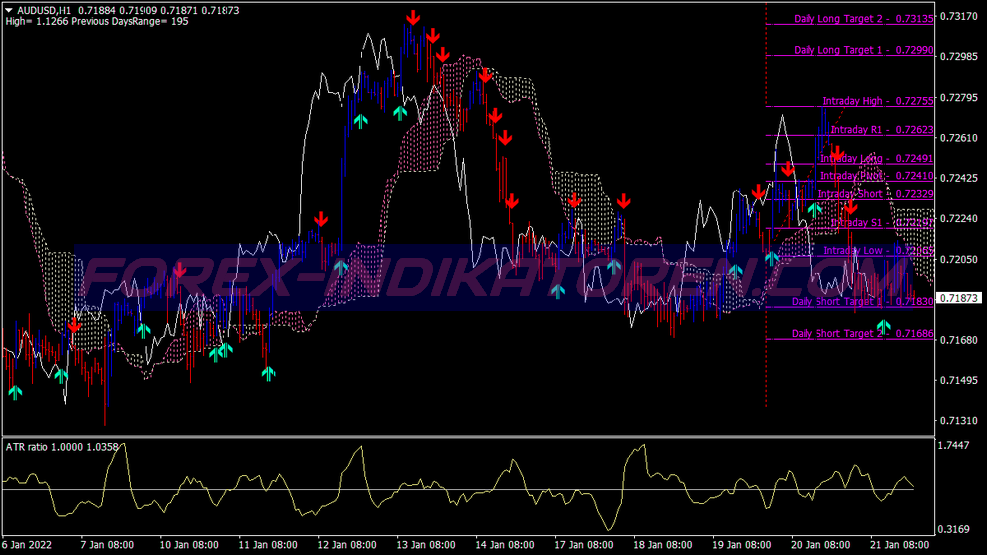This screenshot has width=987, height=555.
Task: Click the '7 Jan 08:00' time axis label
Action: point(107,545)
